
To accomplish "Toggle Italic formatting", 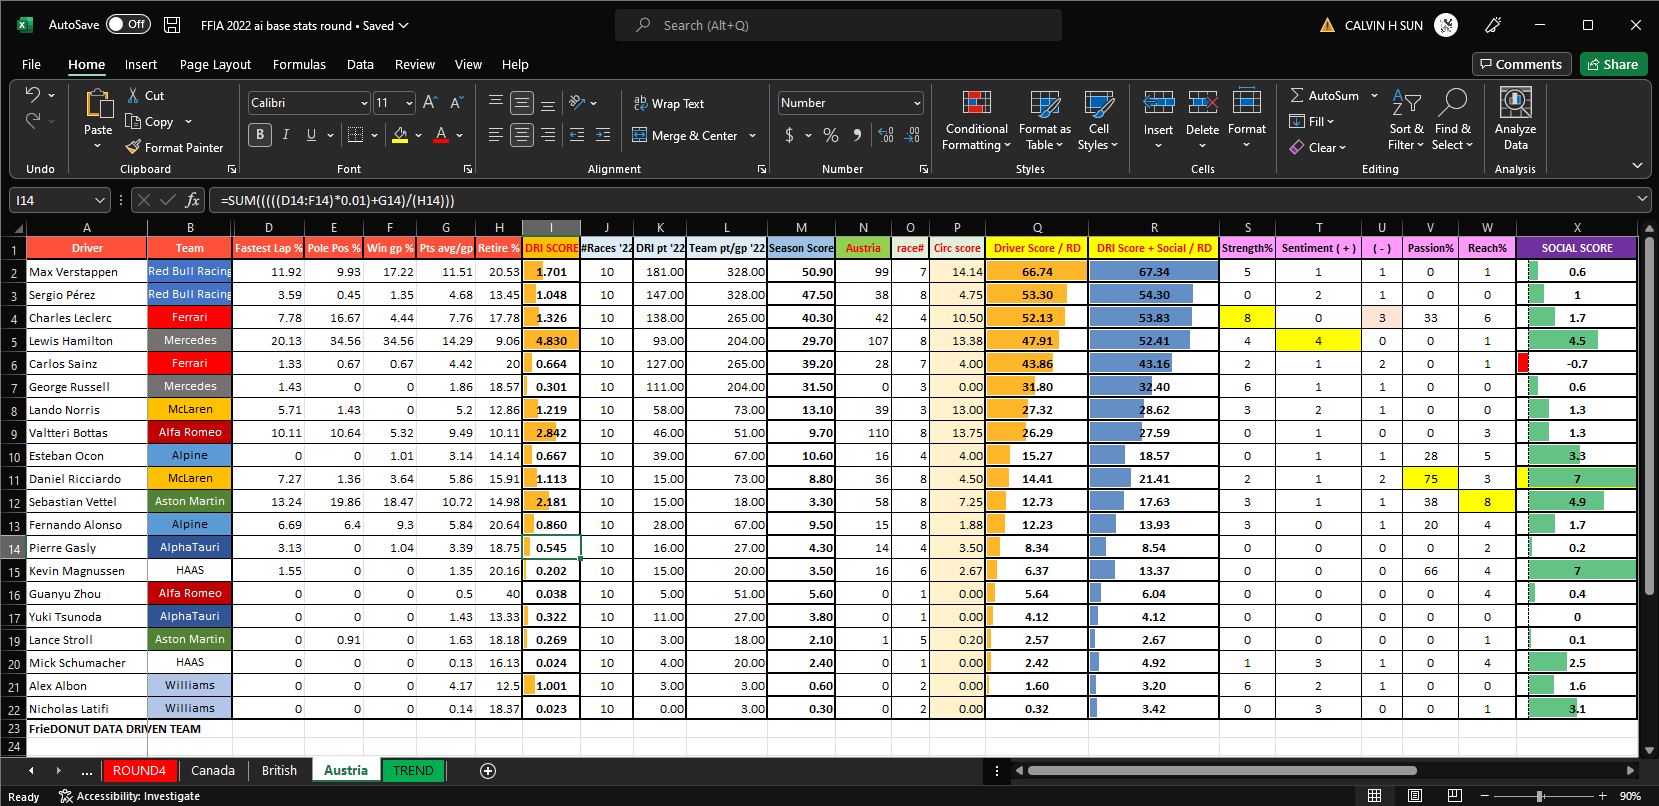I will tap(286, 134).
